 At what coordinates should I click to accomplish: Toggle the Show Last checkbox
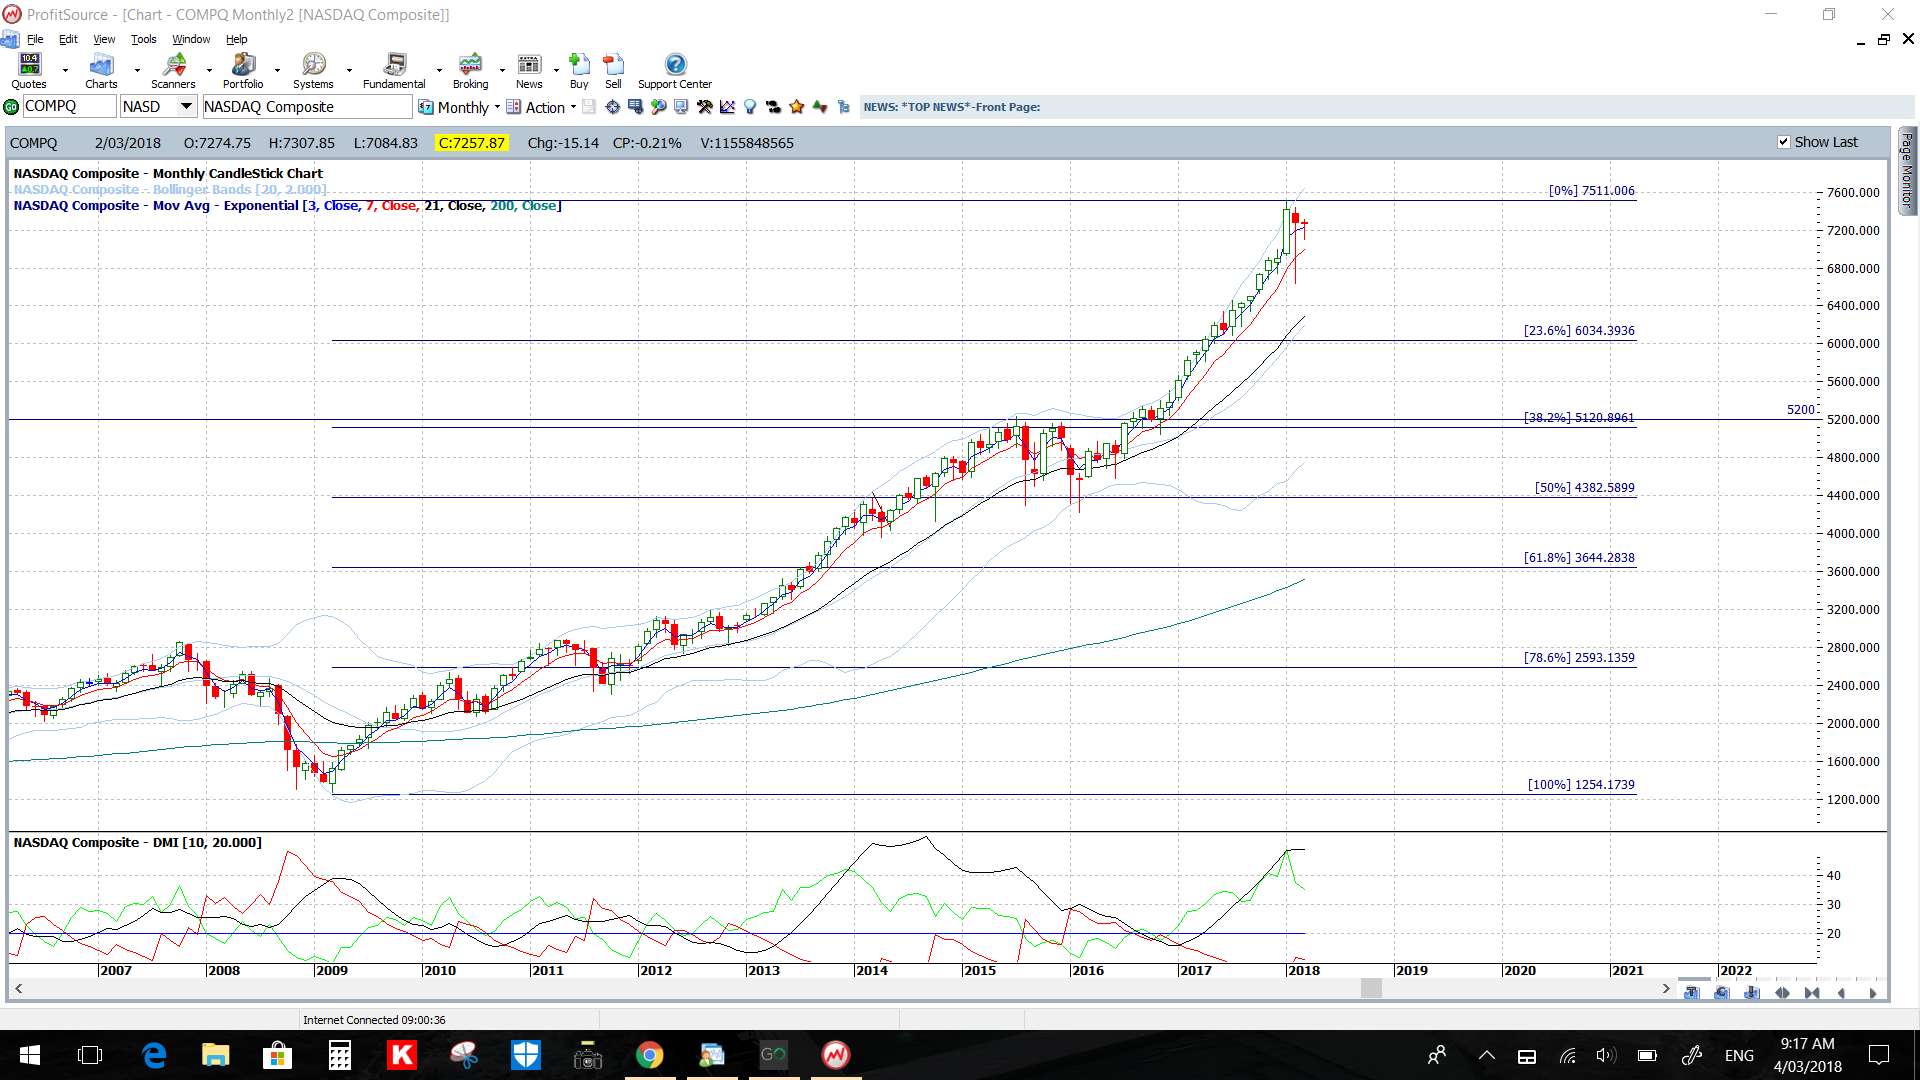1783,142
